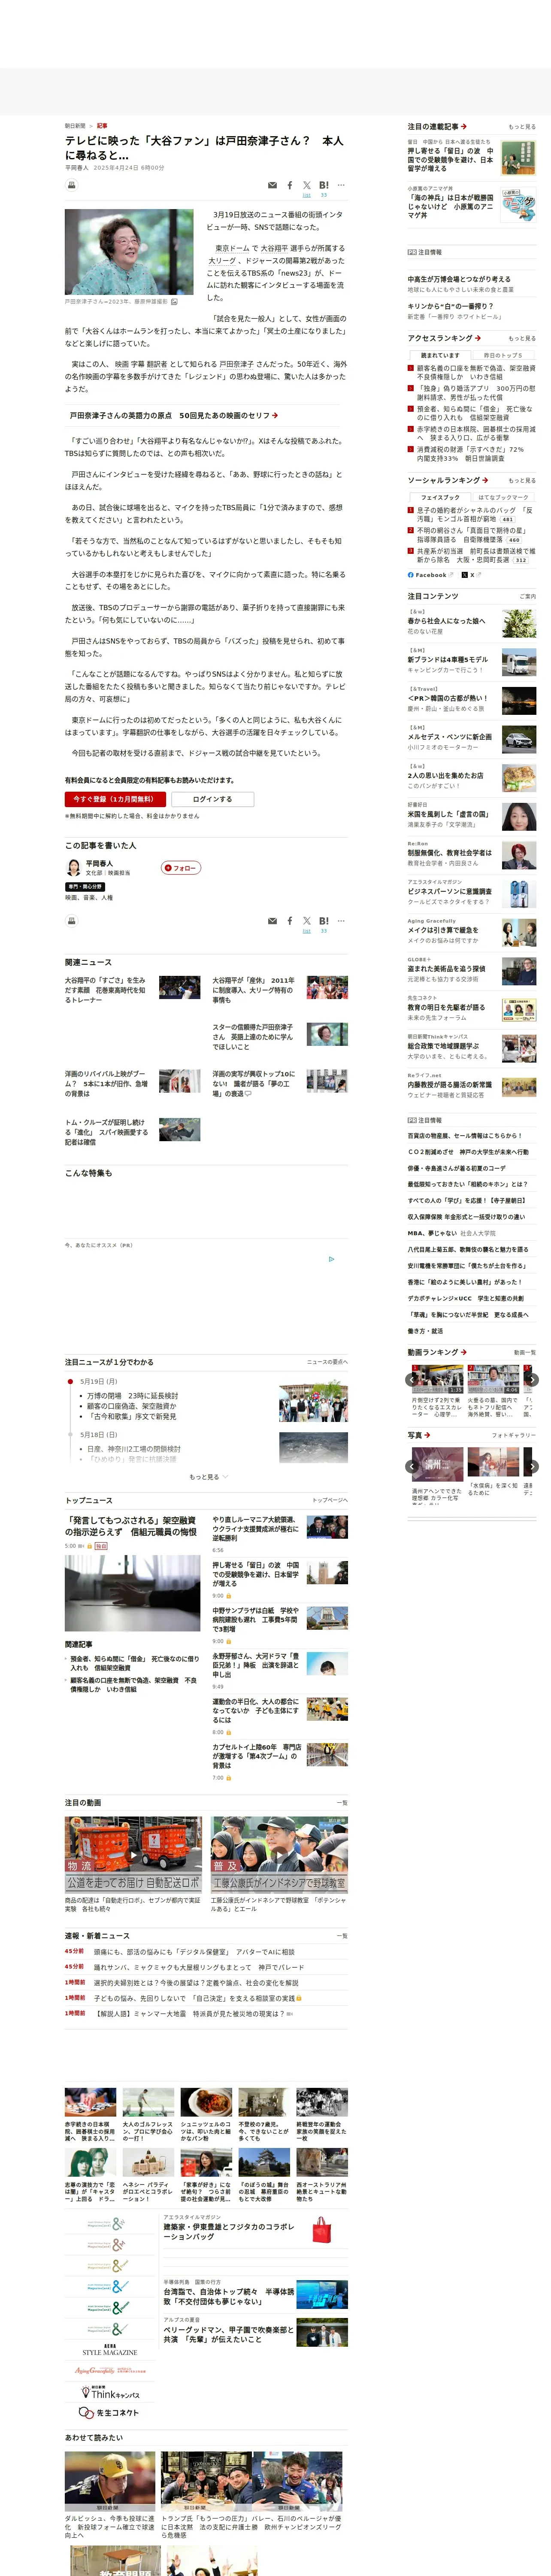The width and height of the screenshot is (551, 2576).
Task: Click Facebook share icon below the author box
Action: click(x=290, y=921)
